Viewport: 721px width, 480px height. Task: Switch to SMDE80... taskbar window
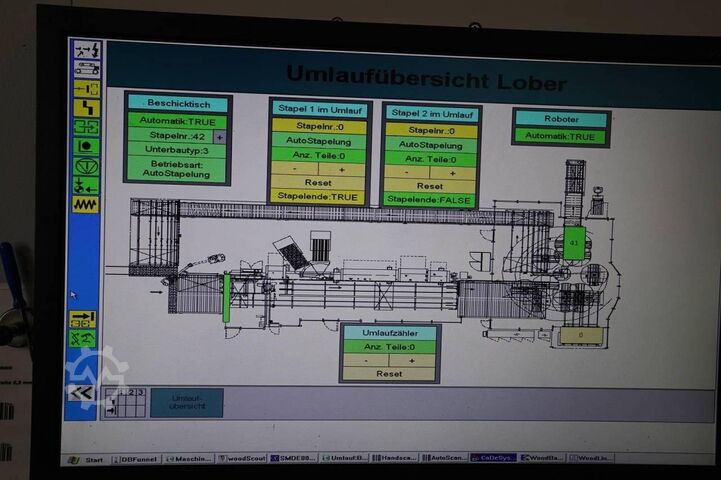pos(293,458)
